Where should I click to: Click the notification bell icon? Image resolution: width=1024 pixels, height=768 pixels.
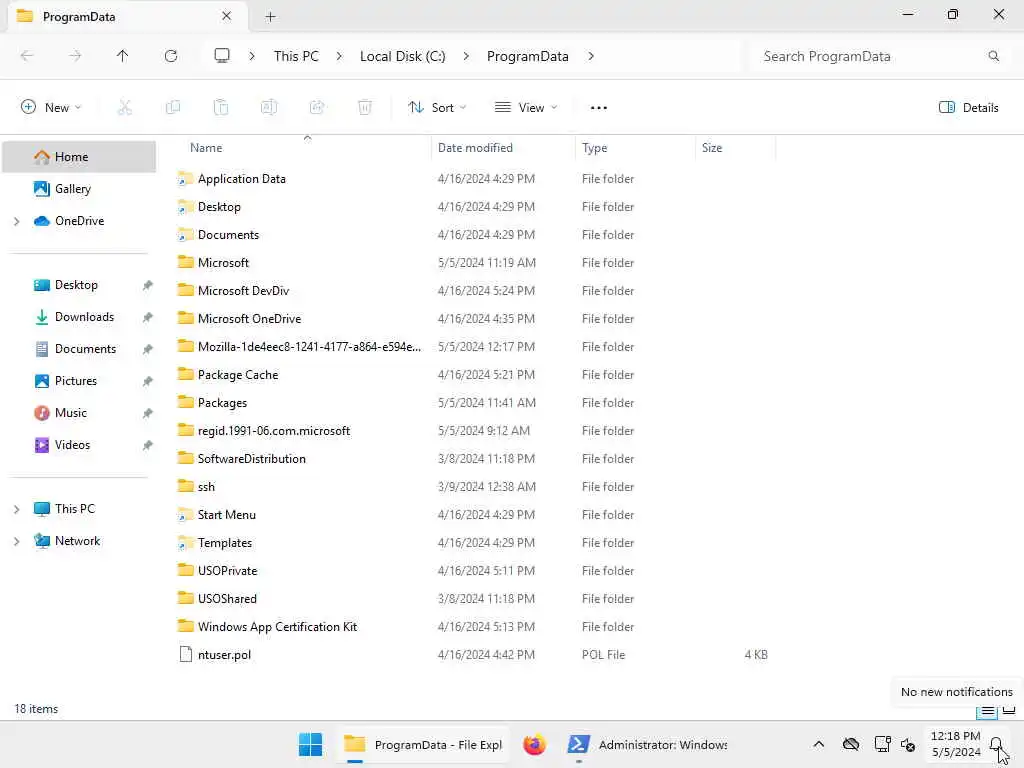pos(996,744)
